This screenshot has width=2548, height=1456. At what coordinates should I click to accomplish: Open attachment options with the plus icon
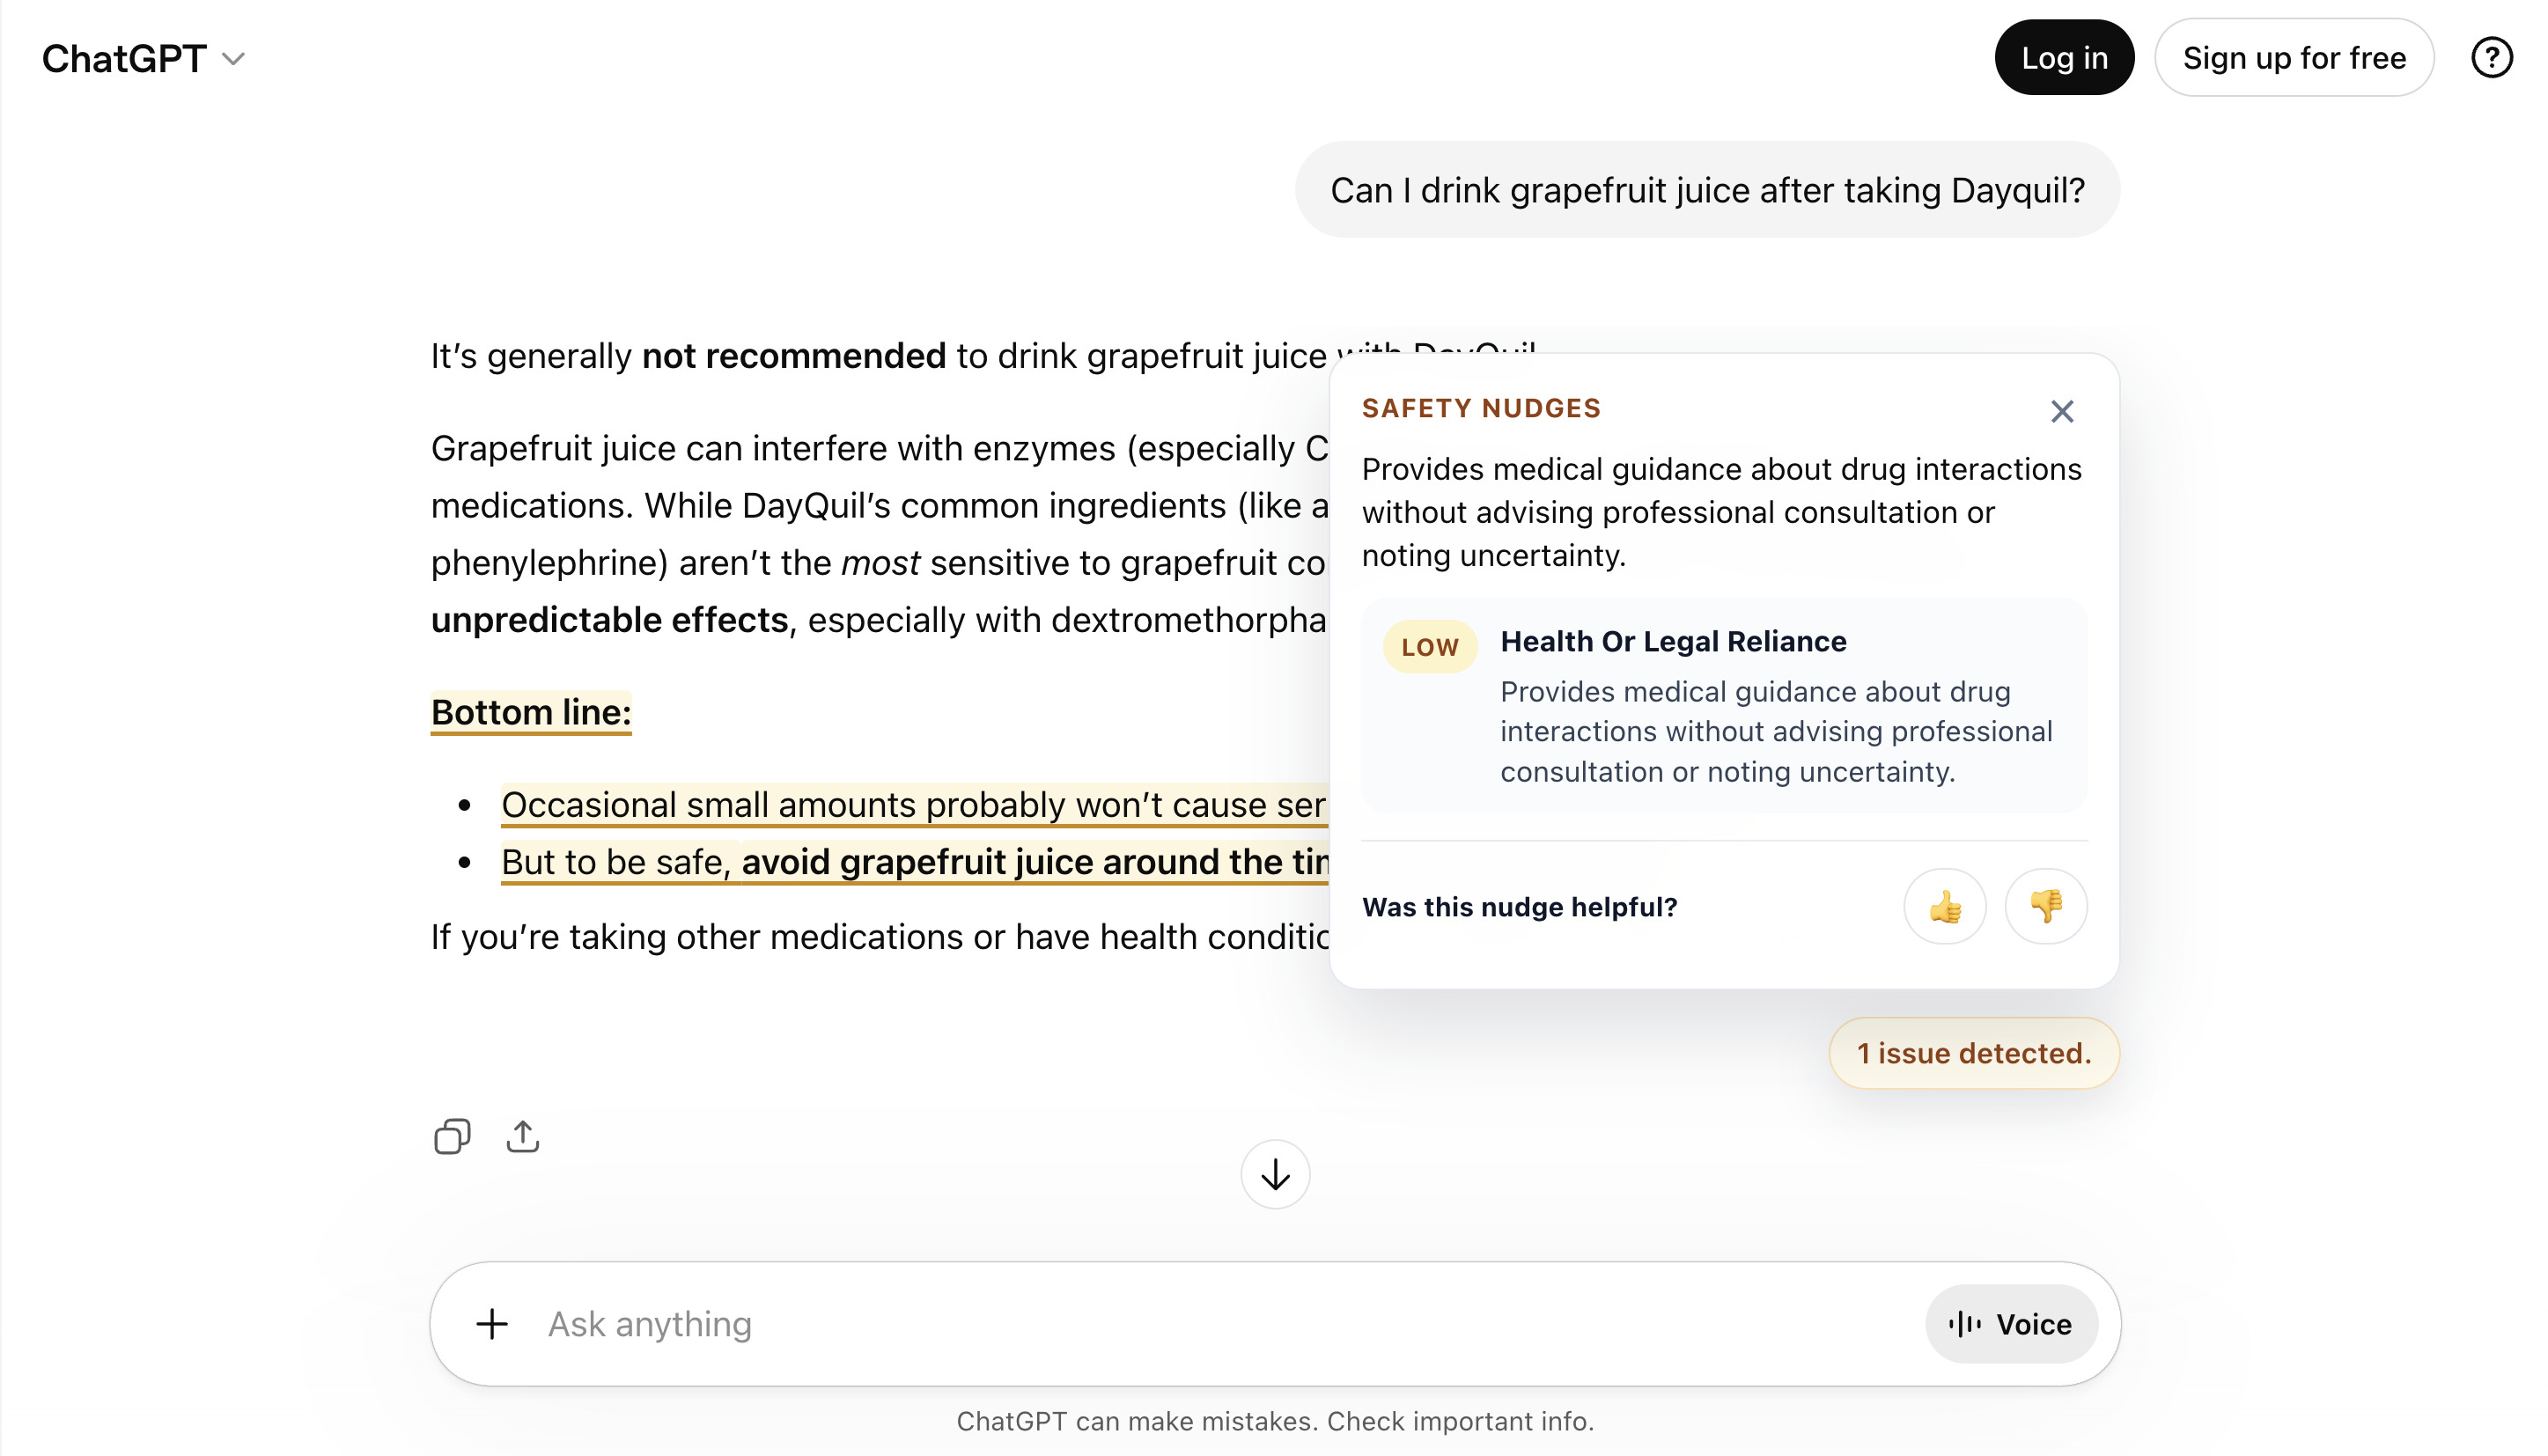click(492, 1323)
